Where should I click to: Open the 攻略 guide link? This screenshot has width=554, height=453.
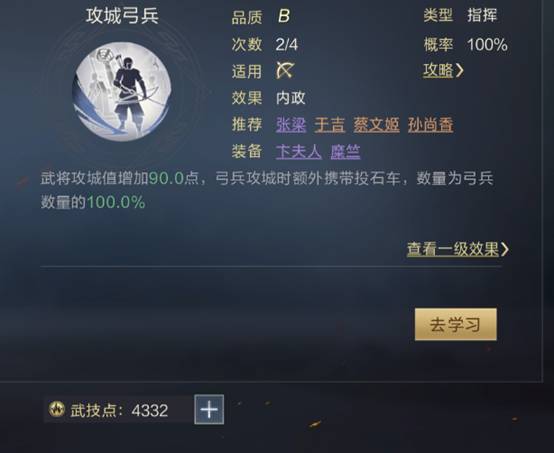[x=438, y=70]
